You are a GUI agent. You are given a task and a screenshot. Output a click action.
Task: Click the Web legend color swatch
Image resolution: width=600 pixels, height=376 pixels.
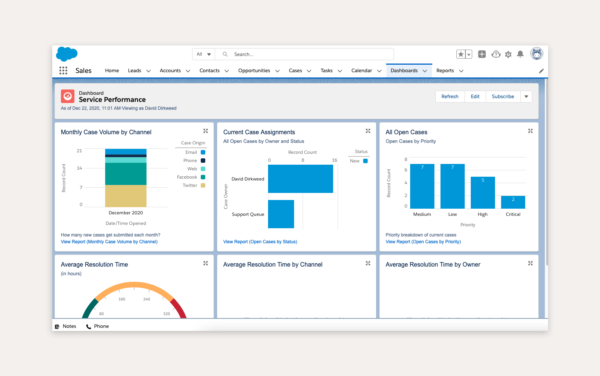[203, 169]
